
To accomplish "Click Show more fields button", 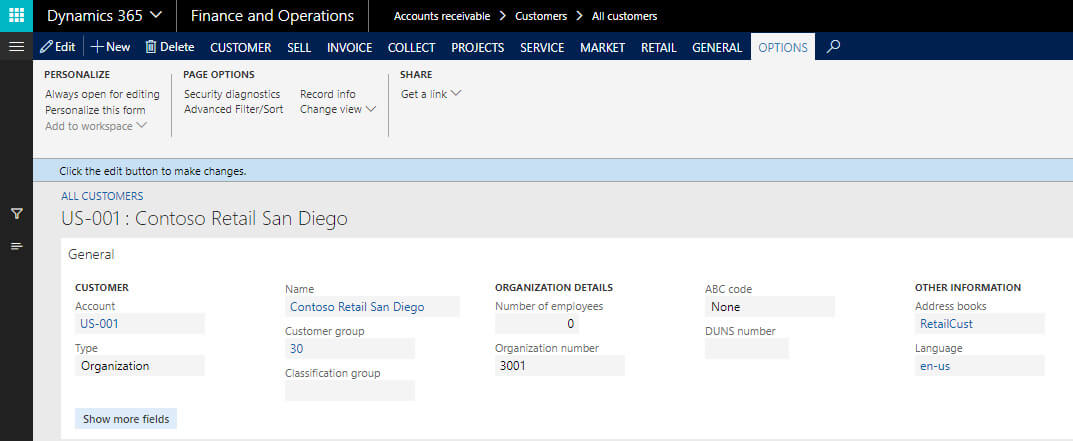I will pos(126,418).
